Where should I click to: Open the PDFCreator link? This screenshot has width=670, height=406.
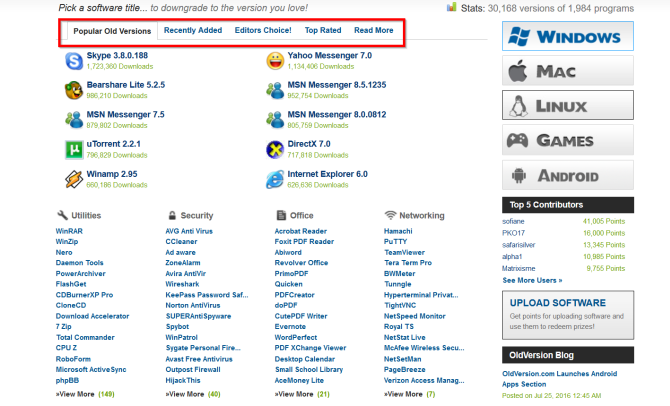[295, 295]
